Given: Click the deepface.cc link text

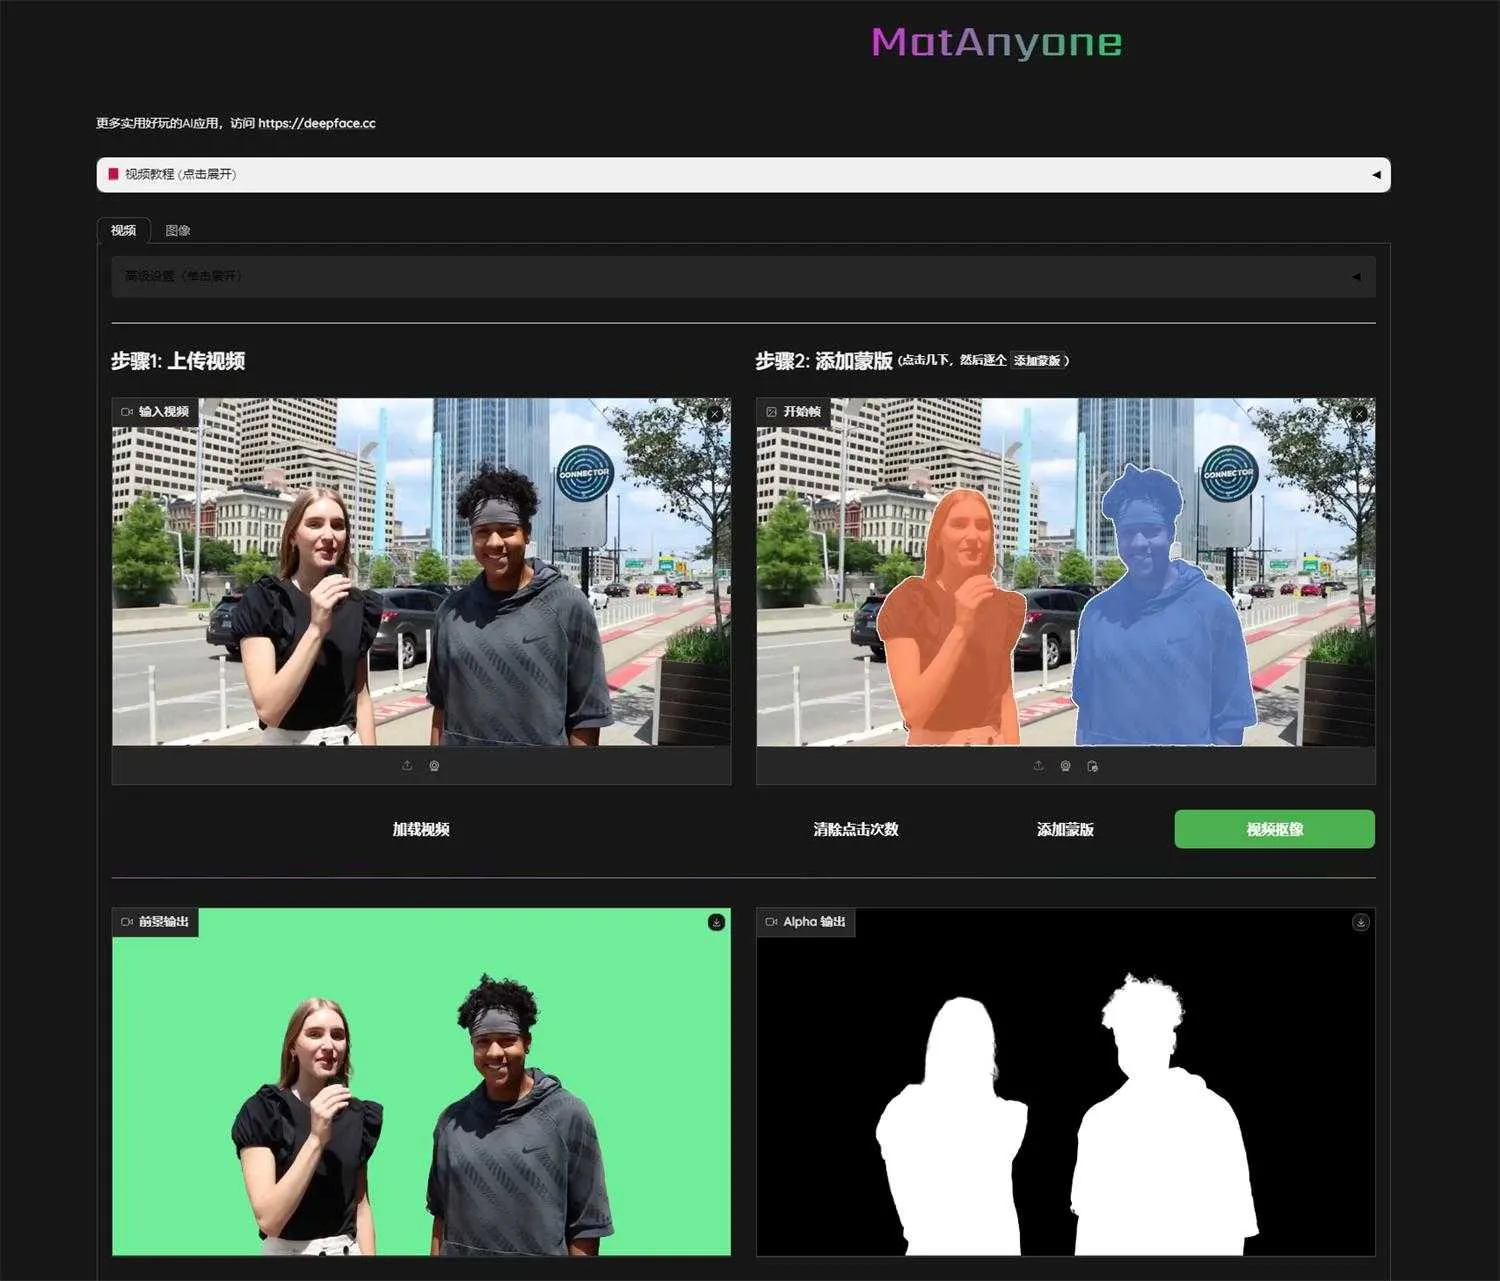Looking at the screenshot, I should [317, 123].
